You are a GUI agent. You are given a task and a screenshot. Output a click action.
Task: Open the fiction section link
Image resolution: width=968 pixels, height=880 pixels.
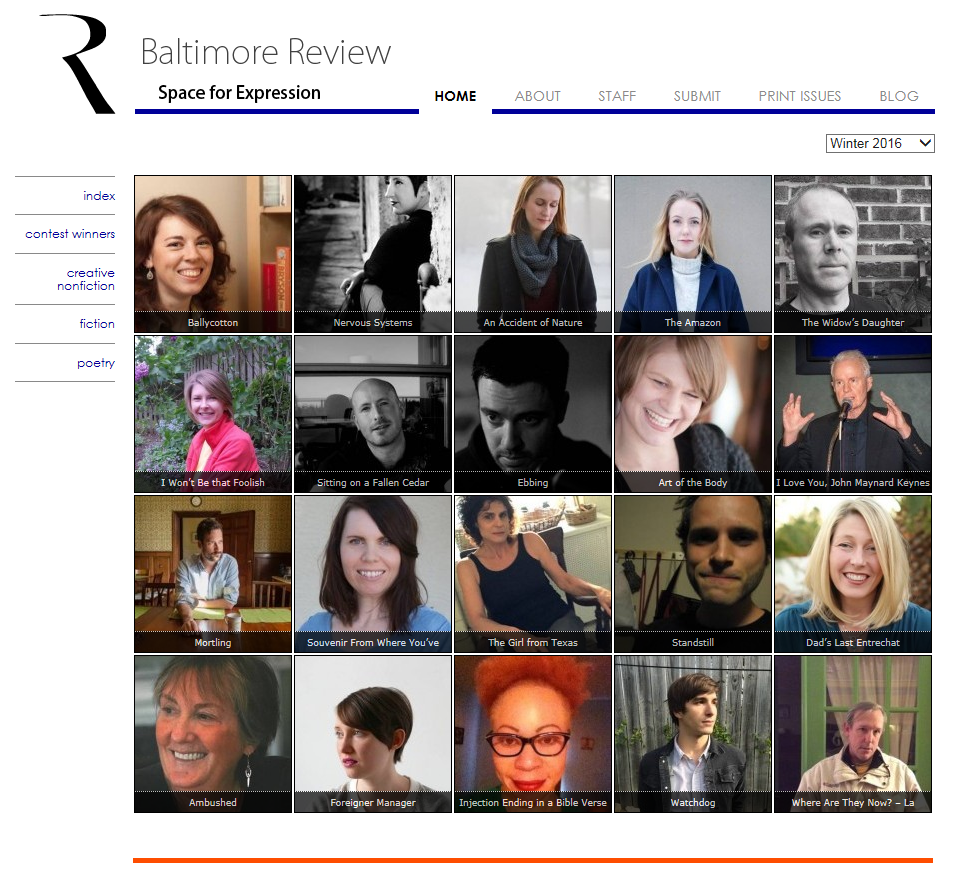tap(97, 324)
